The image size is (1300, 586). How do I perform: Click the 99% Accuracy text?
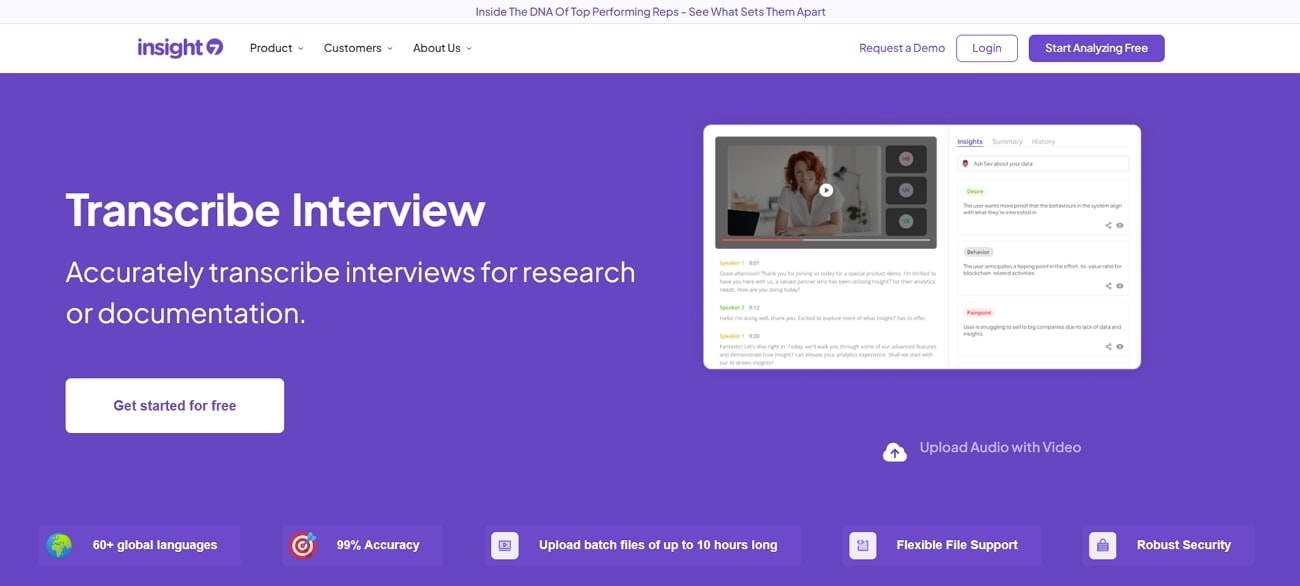378,545
